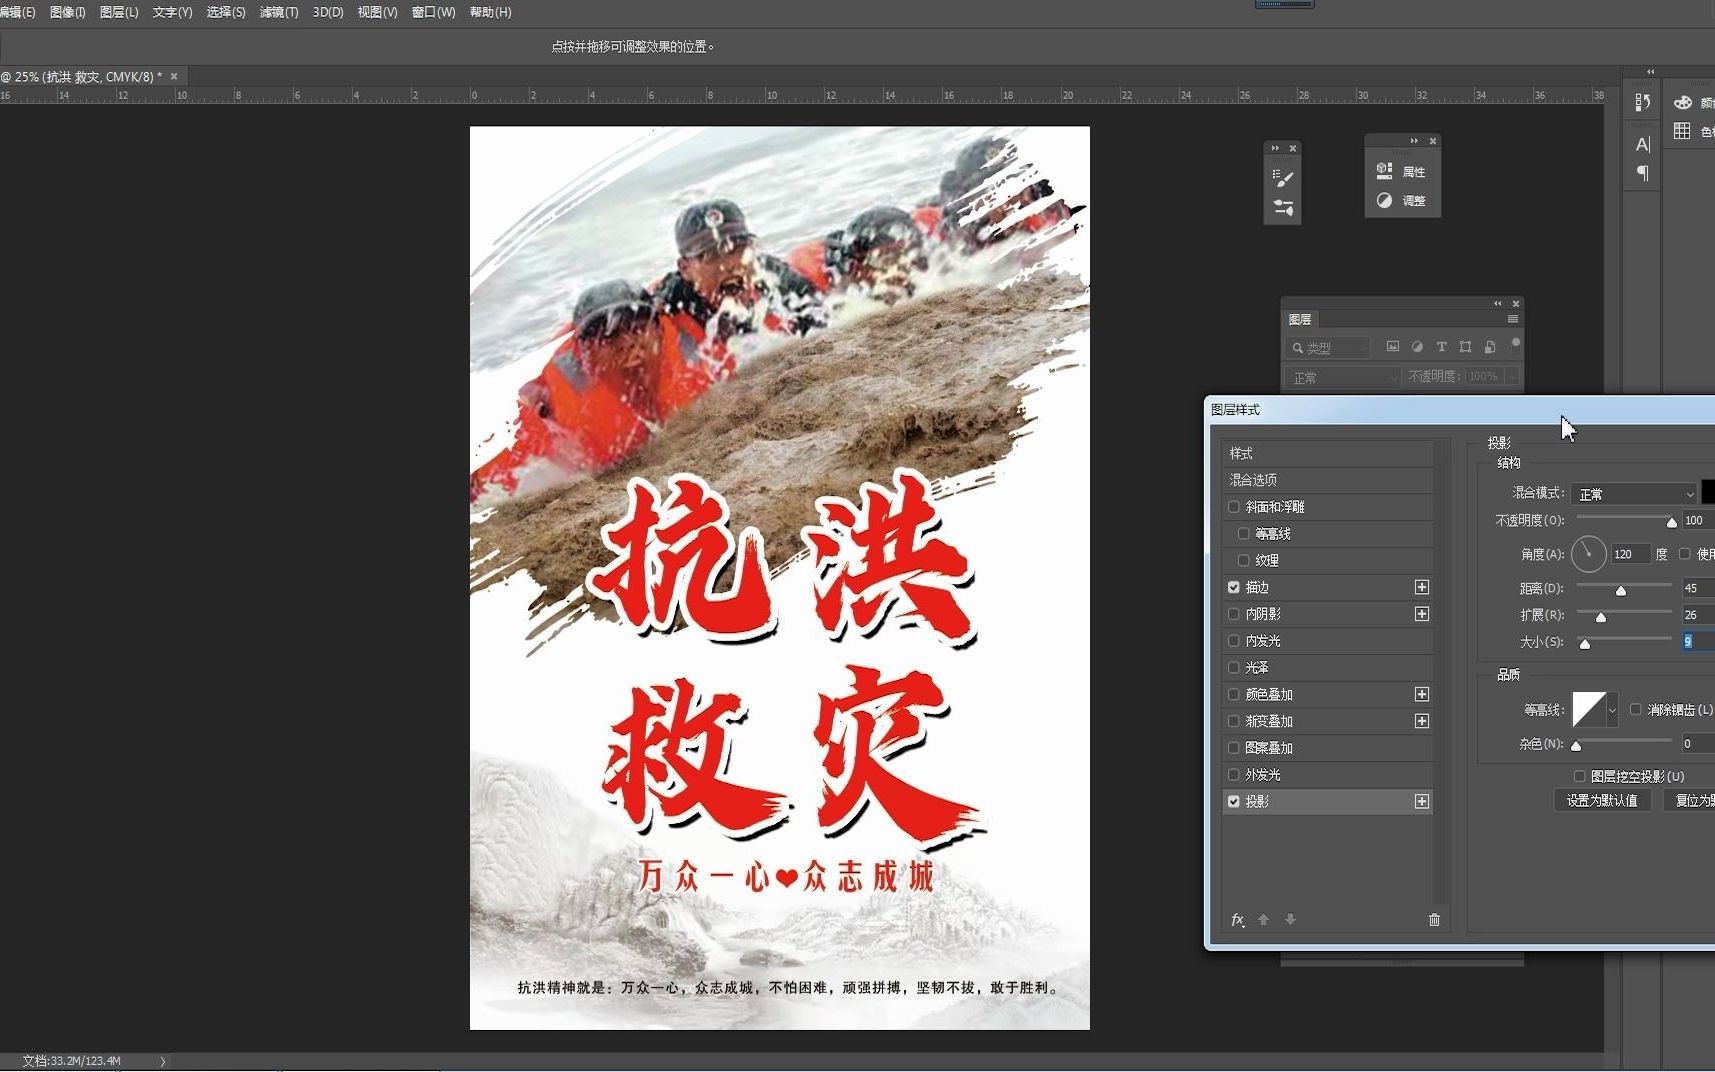Open the layer filter 类型 dropdown
Screen dimensions: 1715x1072
1328,348
